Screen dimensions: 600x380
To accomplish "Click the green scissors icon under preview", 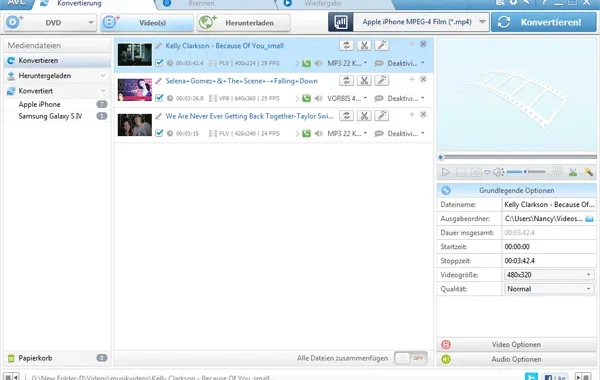I will (572, 172).
